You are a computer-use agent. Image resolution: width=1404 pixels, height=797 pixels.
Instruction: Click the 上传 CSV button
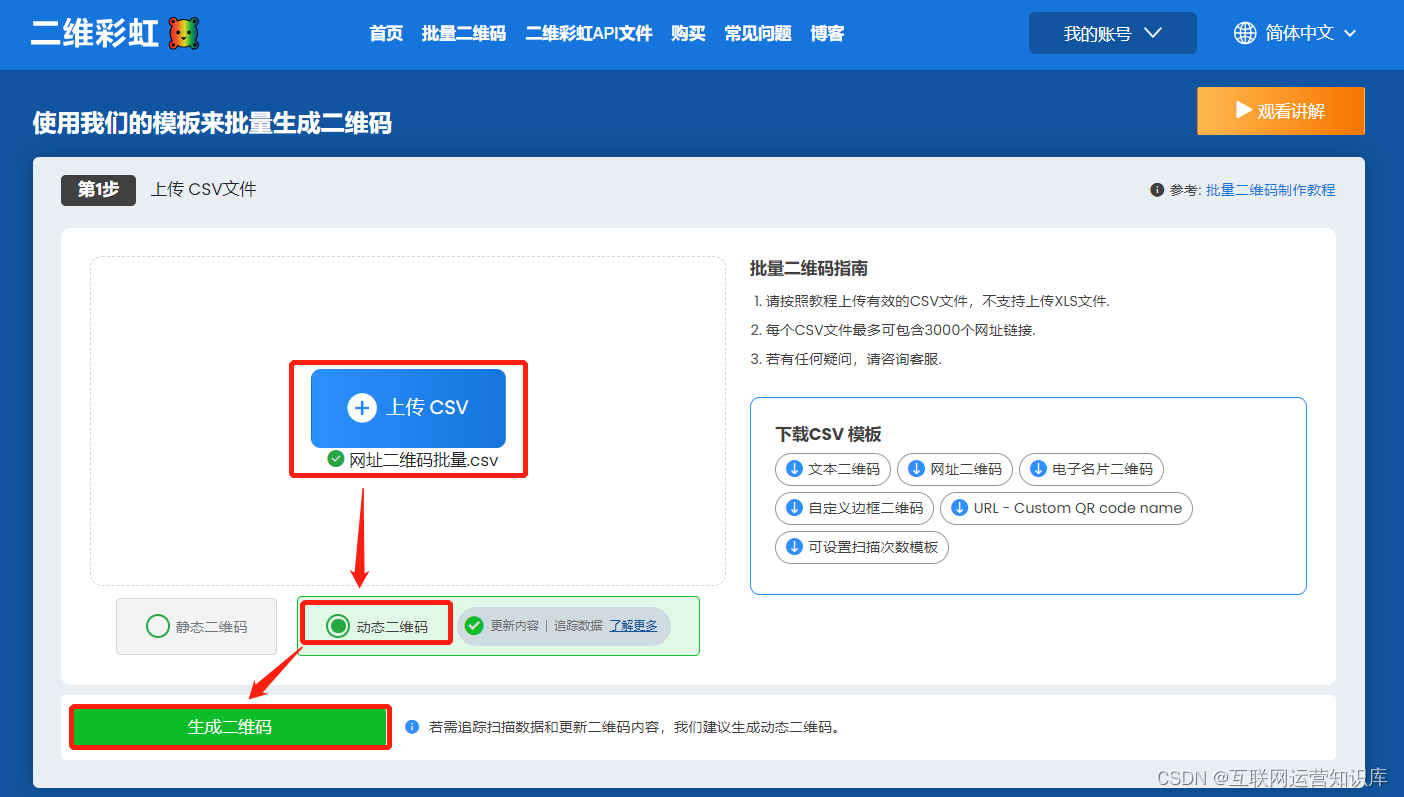coord(408,408)
